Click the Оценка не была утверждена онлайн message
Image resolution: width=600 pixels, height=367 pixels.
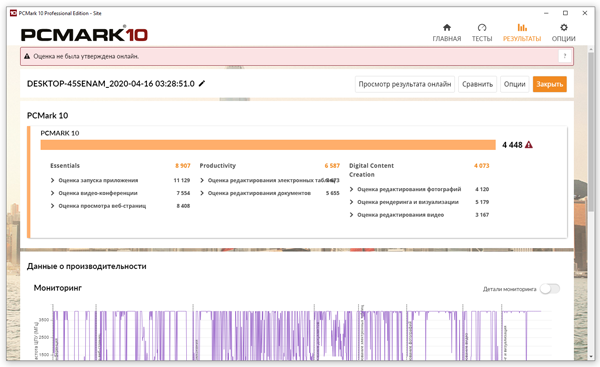[86, 56]
